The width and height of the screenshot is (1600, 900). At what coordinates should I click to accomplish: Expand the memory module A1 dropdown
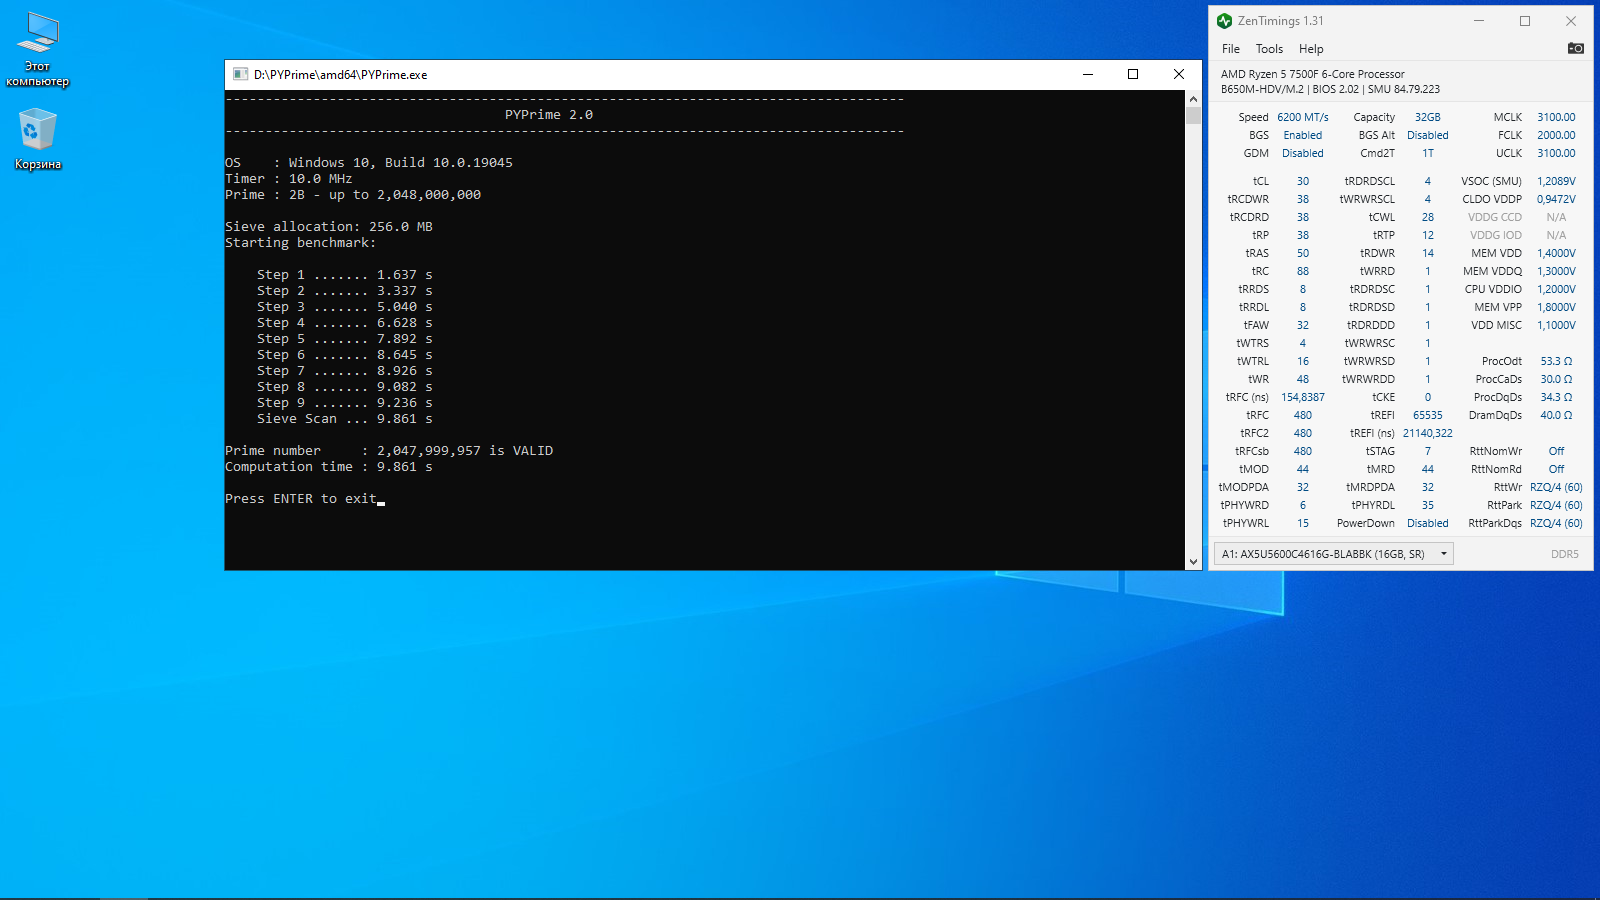tap(1334, 554)
